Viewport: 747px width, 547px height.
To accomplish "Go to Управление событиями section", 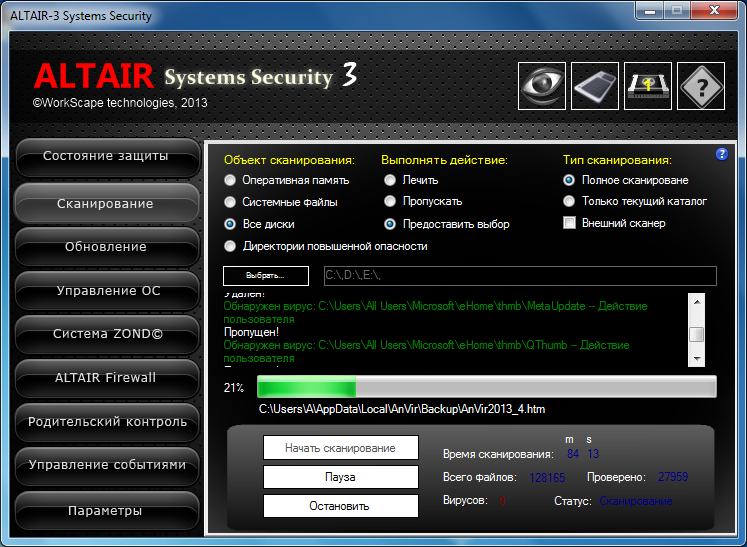I will pos(107,466).
